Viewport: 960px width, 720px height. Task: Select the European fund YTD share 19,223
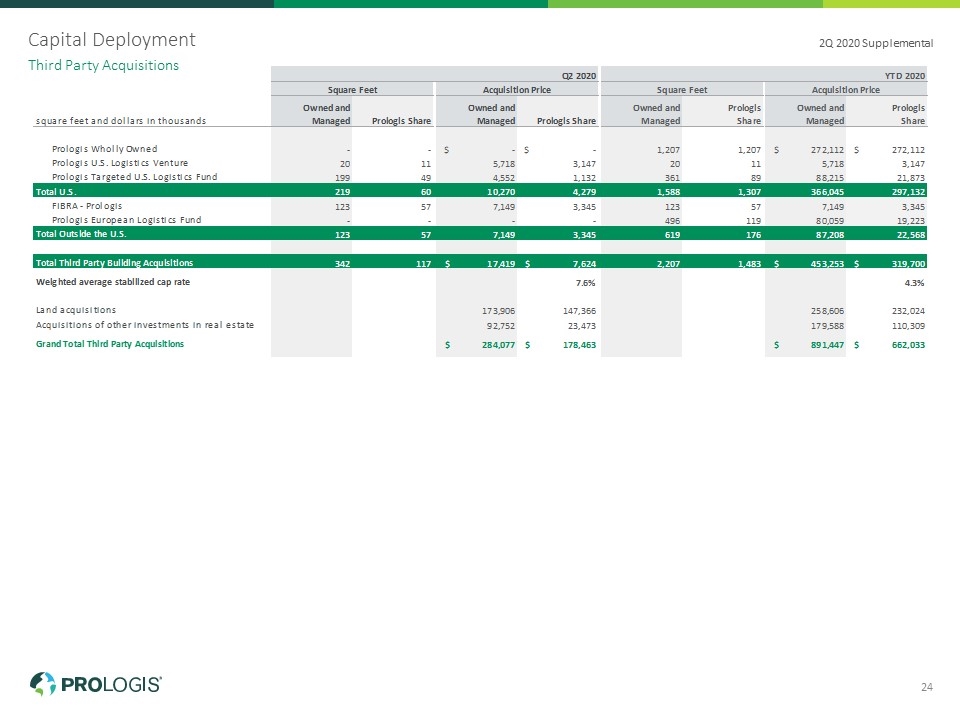click(910, 221)
